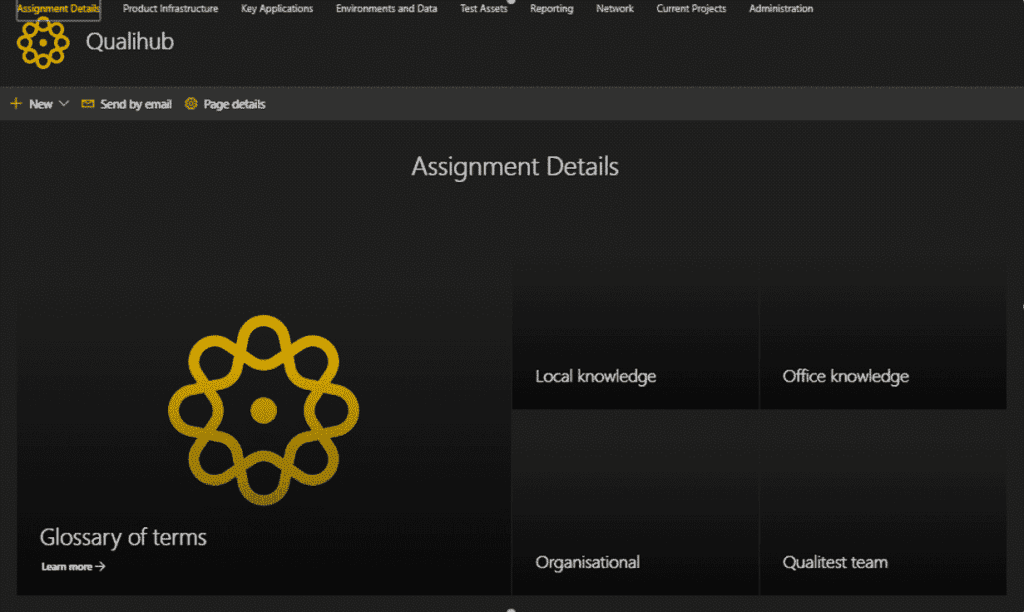Click the page indicator dot at bottom center

click(511, 608)
